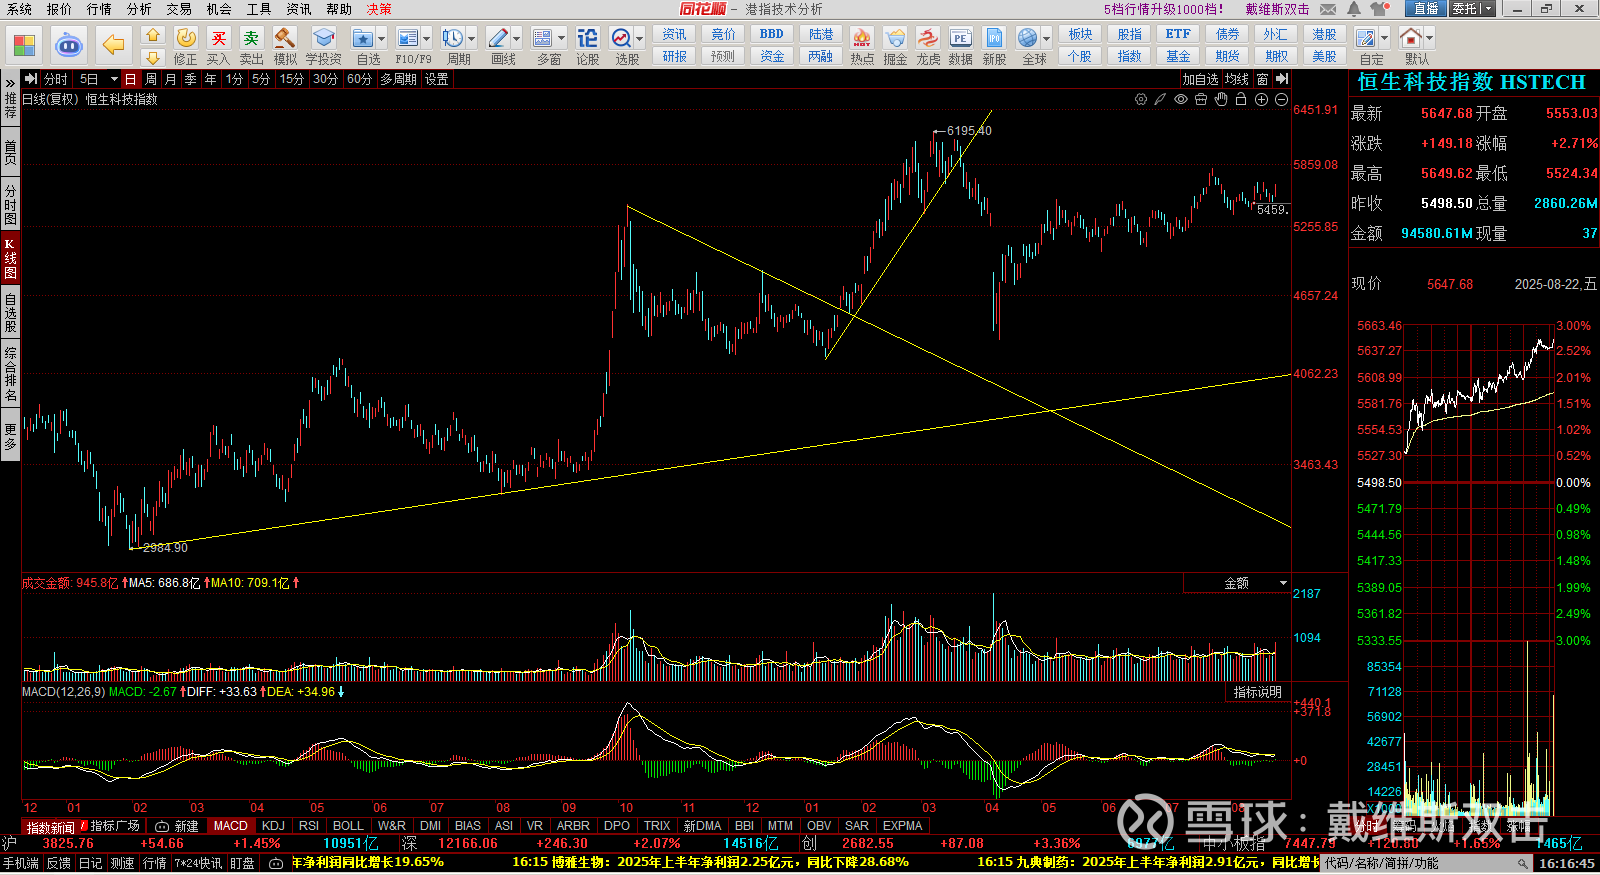The height and width of the screenshot is (875, 1600).
Task: Expand the 5日 period dropdown arrow
Action: coord(114,79)
